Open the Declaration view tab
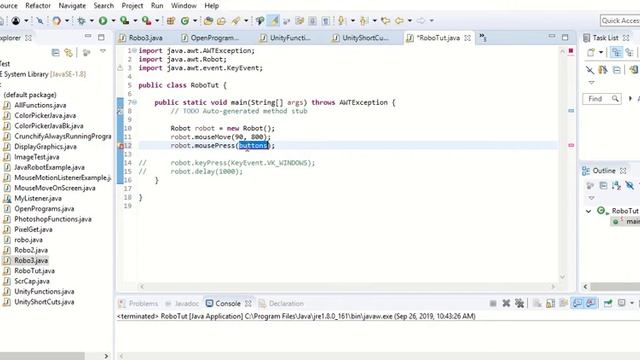Screen dimensions: 640x360 (282, 304)
